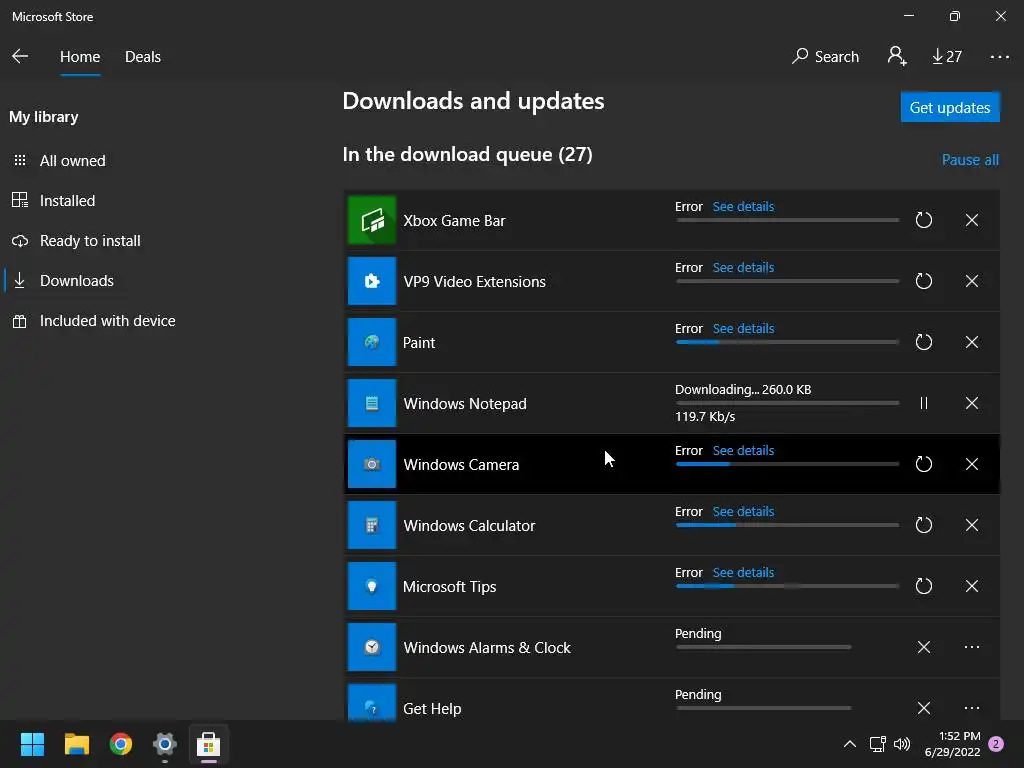Click the Paint app icon
The image size is (1024, 768).
pyautogui.click(x=372, y=342)
